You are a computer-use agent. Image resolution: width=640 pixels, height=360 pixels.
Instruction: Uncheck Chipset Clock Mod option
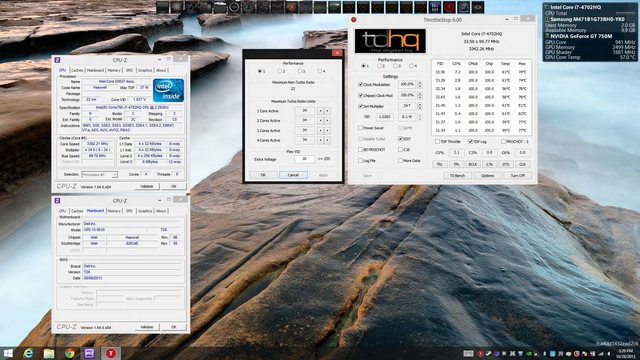pos(360,96)
